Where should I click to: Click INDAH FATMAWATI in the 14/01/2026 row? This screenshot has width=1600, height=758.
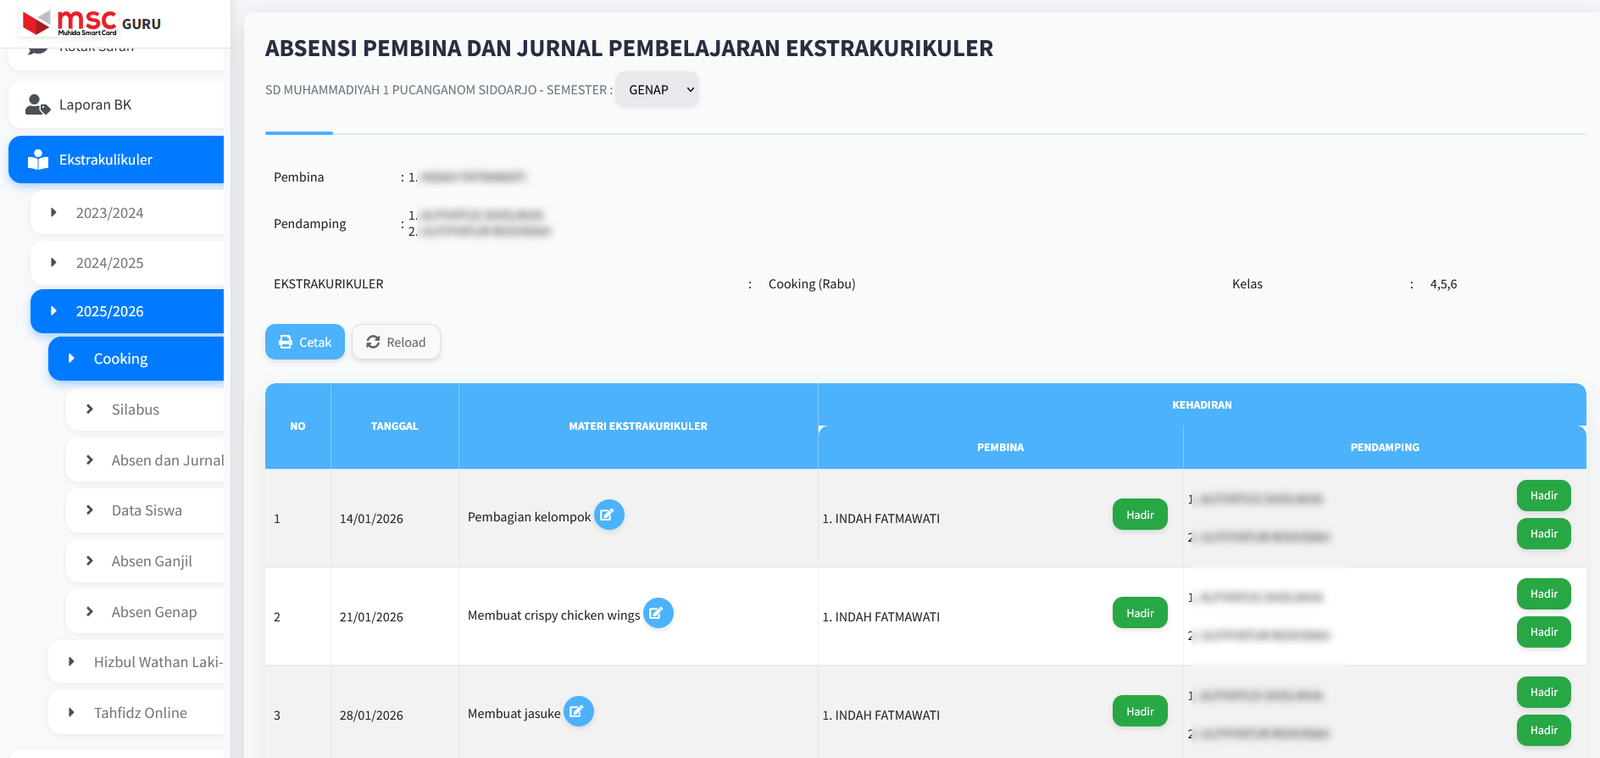[887, 519]
